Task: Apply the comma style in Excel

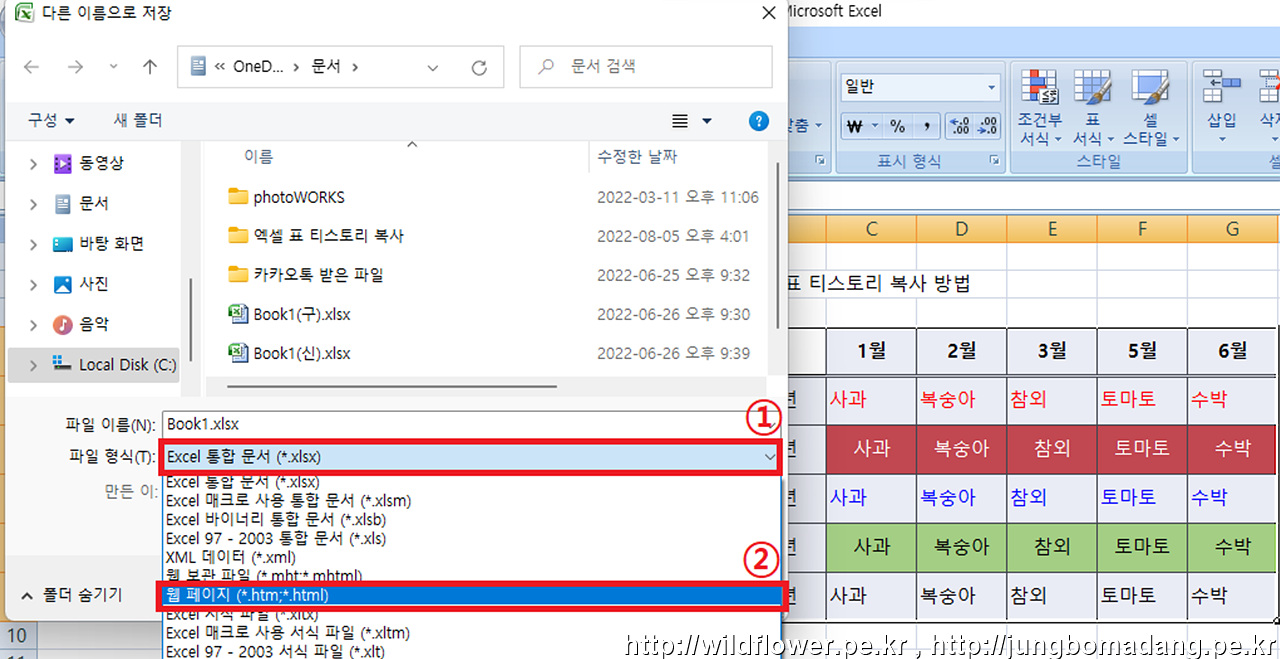Action: point(927,126)
